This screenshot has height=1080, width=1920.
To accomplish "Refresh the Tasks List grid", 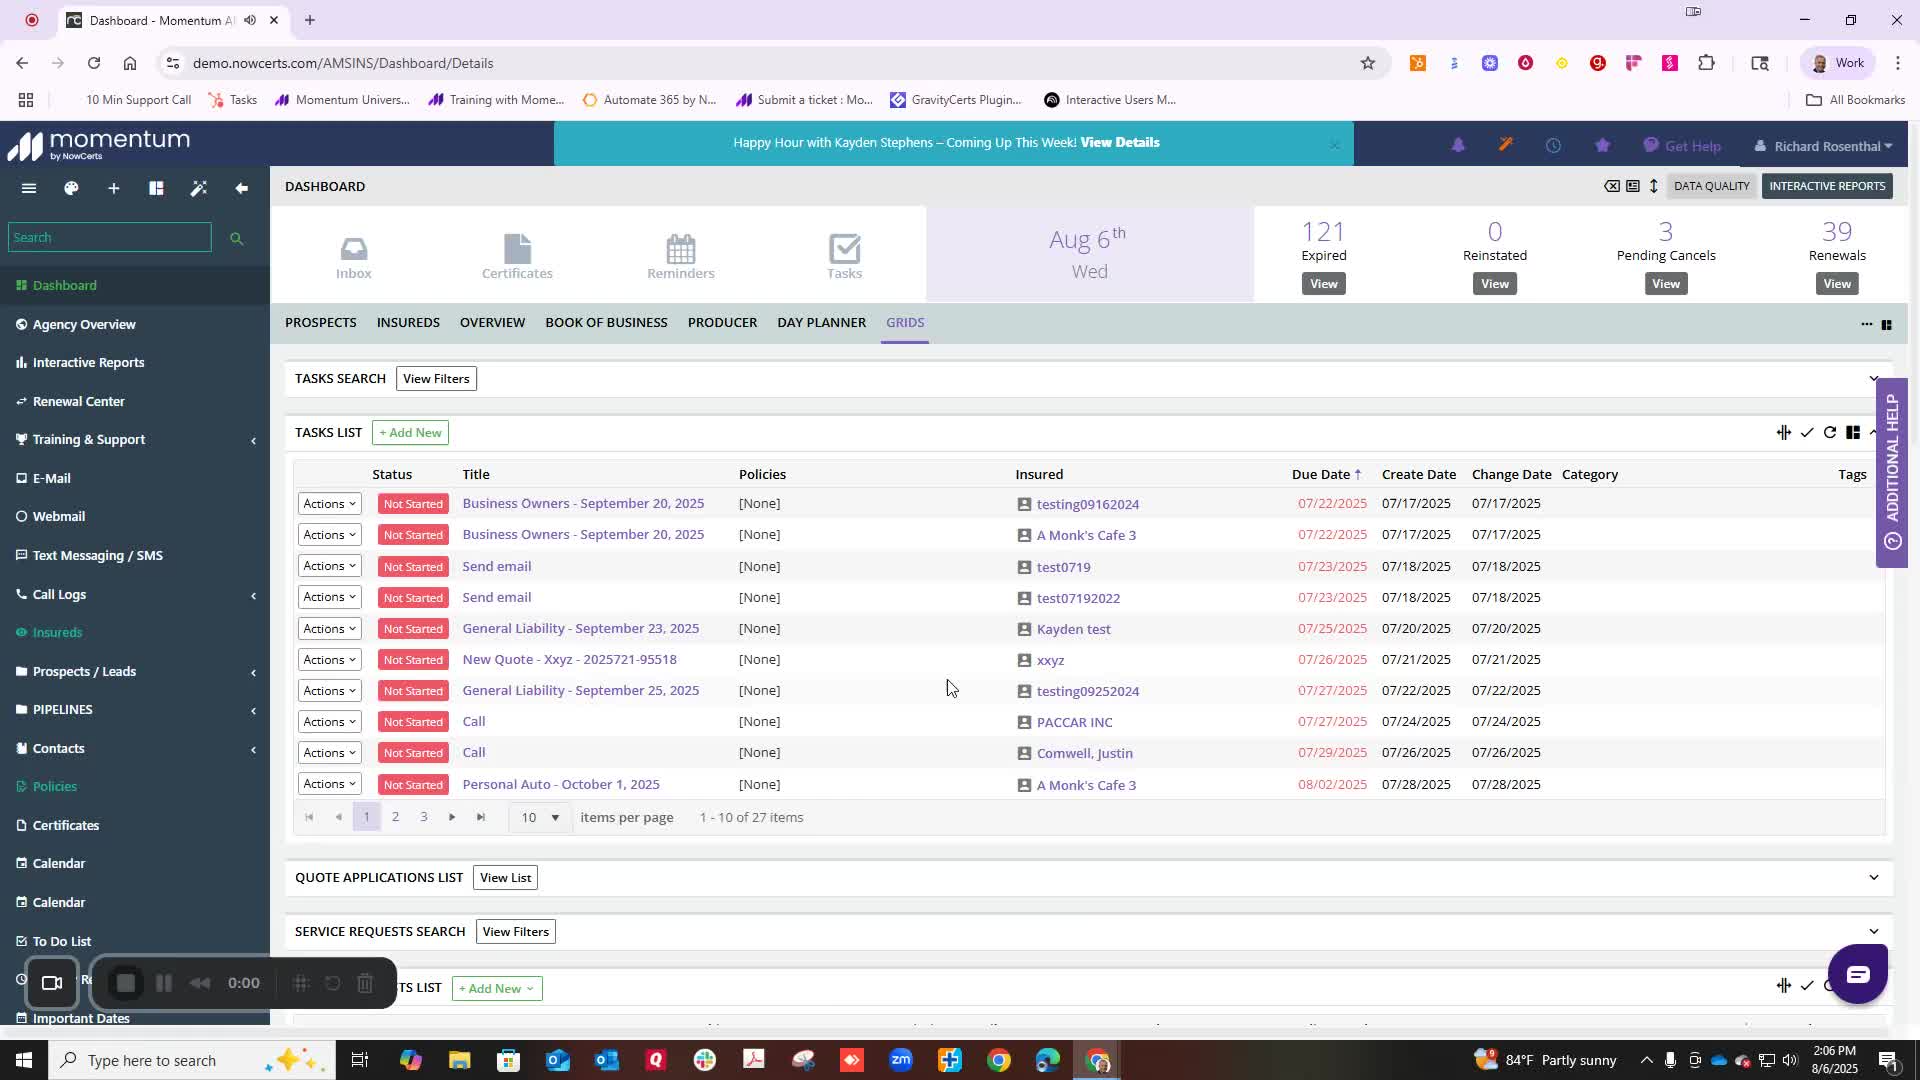I will [x=1830, y=432].
